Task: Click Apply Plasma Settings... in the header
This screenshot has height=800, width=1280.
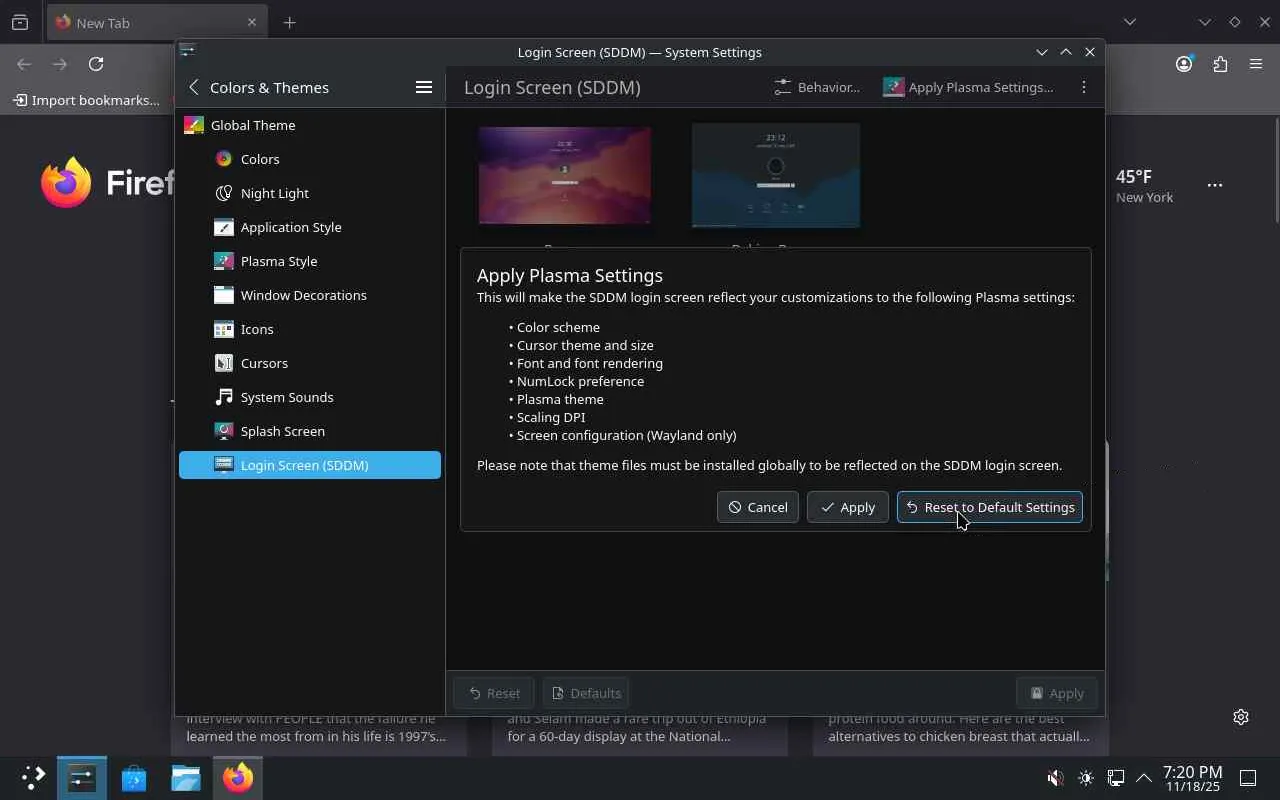Action: point(968,87)
